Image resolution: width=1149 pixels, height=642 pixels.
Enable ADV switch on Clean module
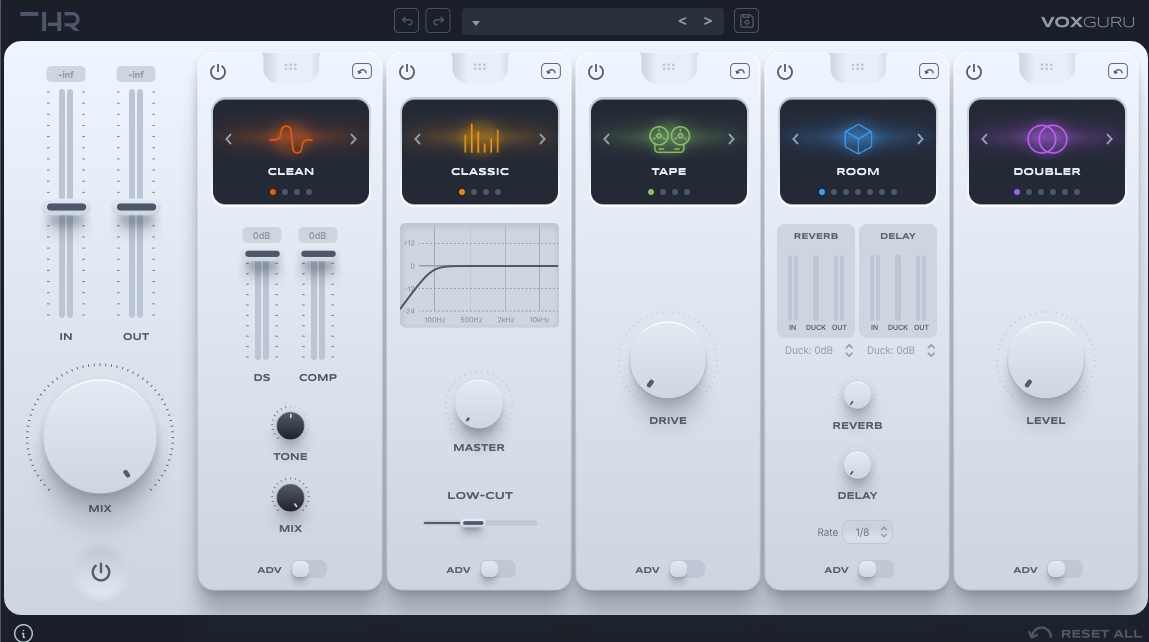(308, 569)
